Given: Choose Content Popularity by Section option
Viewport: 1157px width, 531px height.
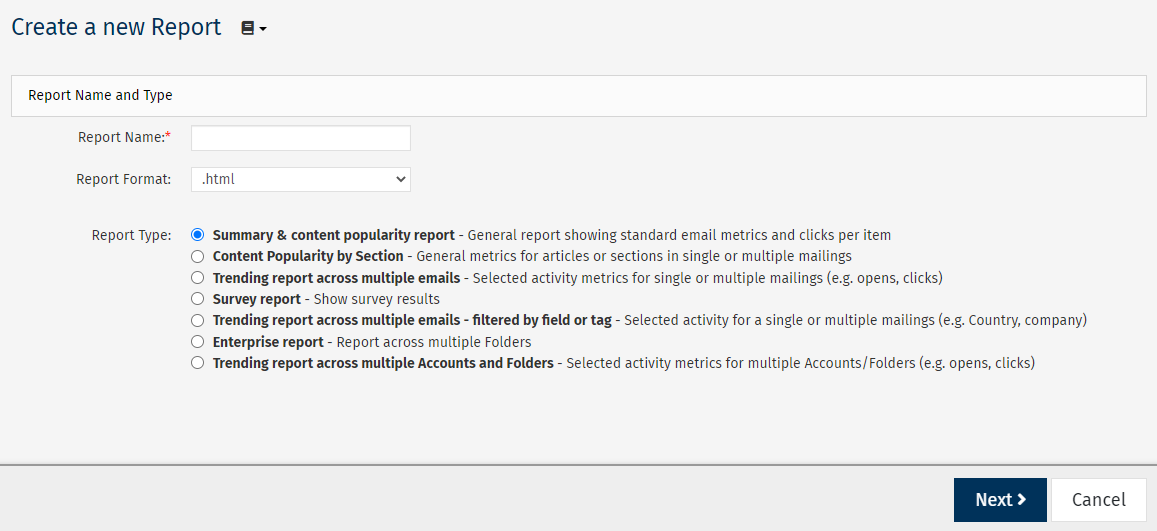Looking at the screenshot, I should (197, 257).
